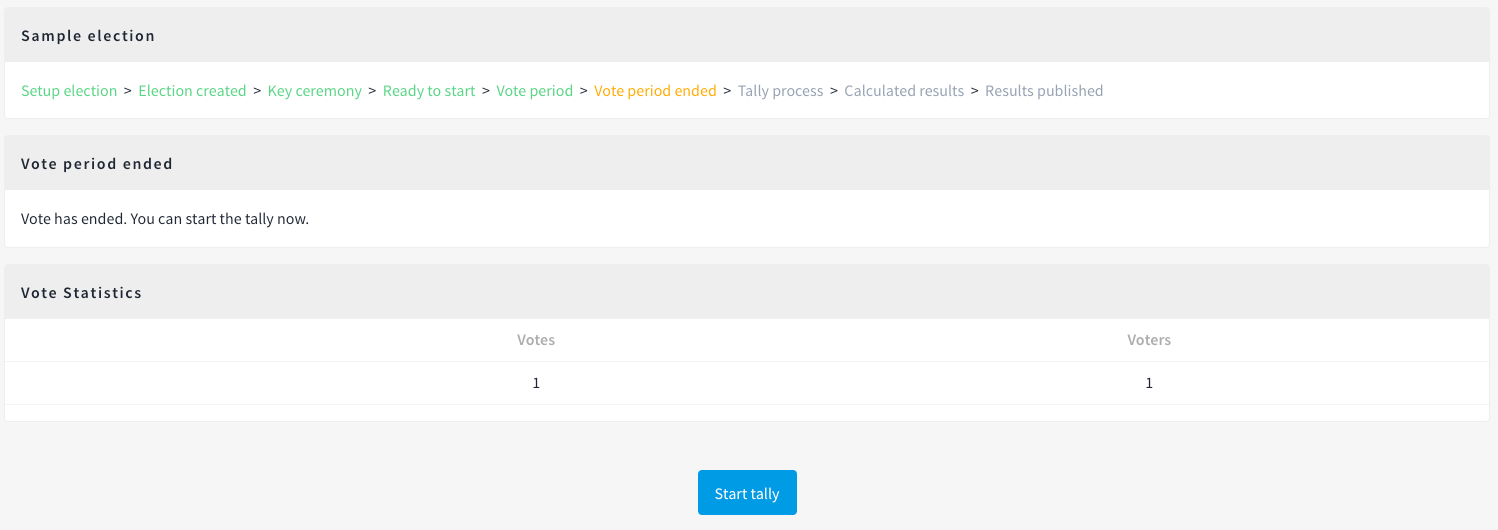Go to Results published step
Image resolution: width=1498 pixels, height=530 pixels.
click(x=1044, y=91)
